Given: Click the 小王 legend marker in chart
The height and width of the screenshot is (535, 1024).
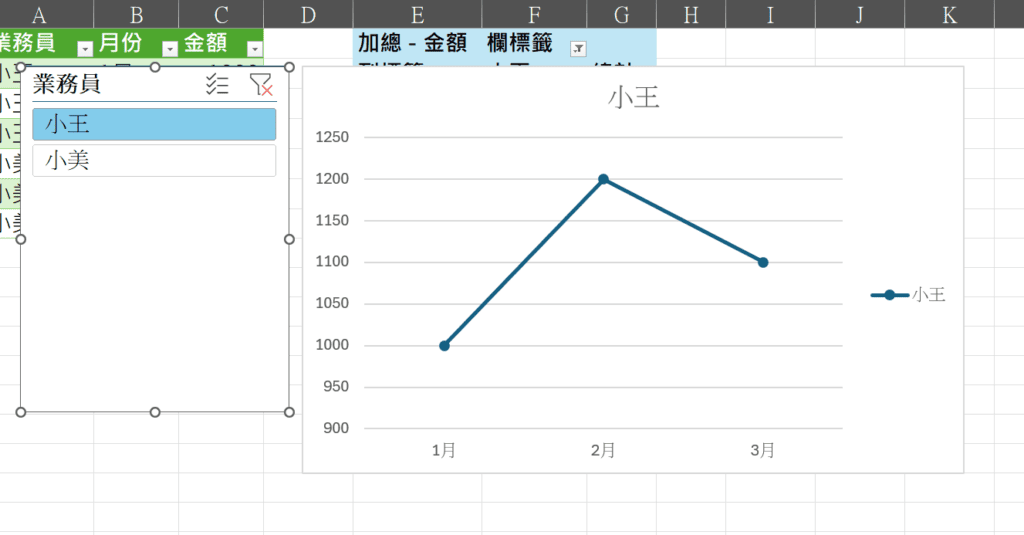Looking at the screenshot, I should 889,295.
